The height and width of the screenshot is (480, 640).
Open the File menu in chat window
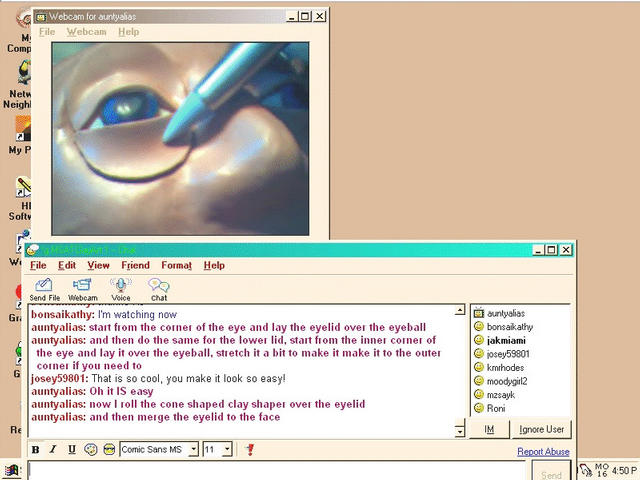pyautogui.click(x=38, y=265)
